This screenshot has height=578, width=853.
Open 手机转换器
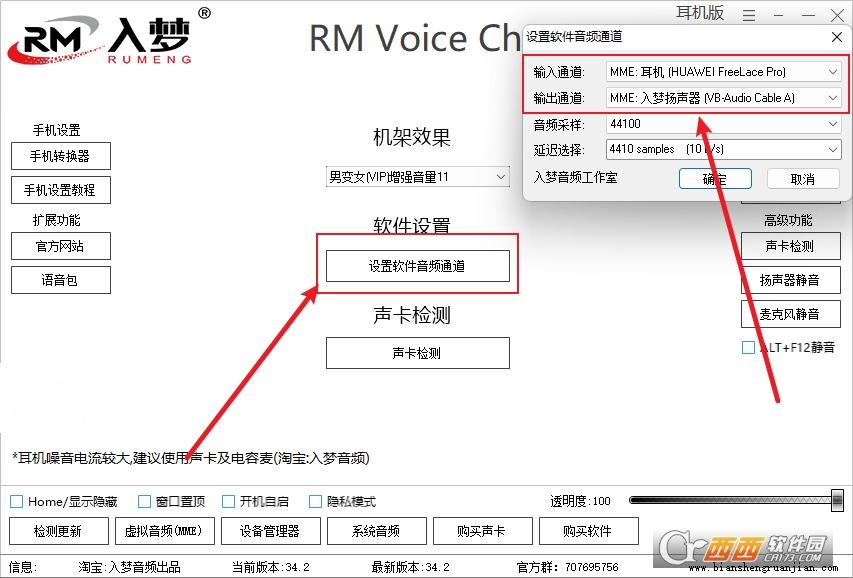click(x=61, y=156)
